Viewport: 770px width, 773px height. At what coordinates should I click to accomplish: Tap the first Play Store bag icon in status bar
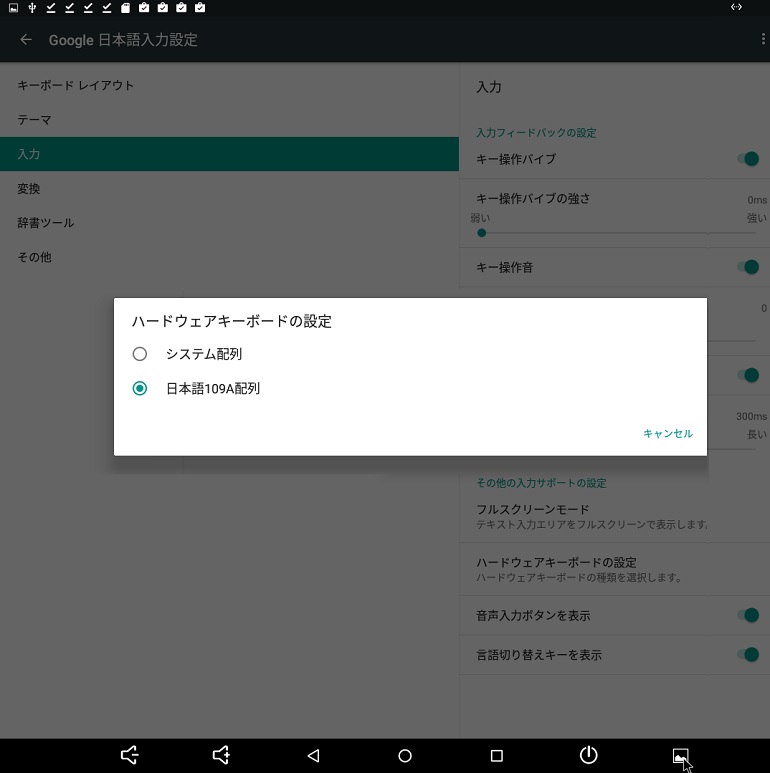point(144,7)
